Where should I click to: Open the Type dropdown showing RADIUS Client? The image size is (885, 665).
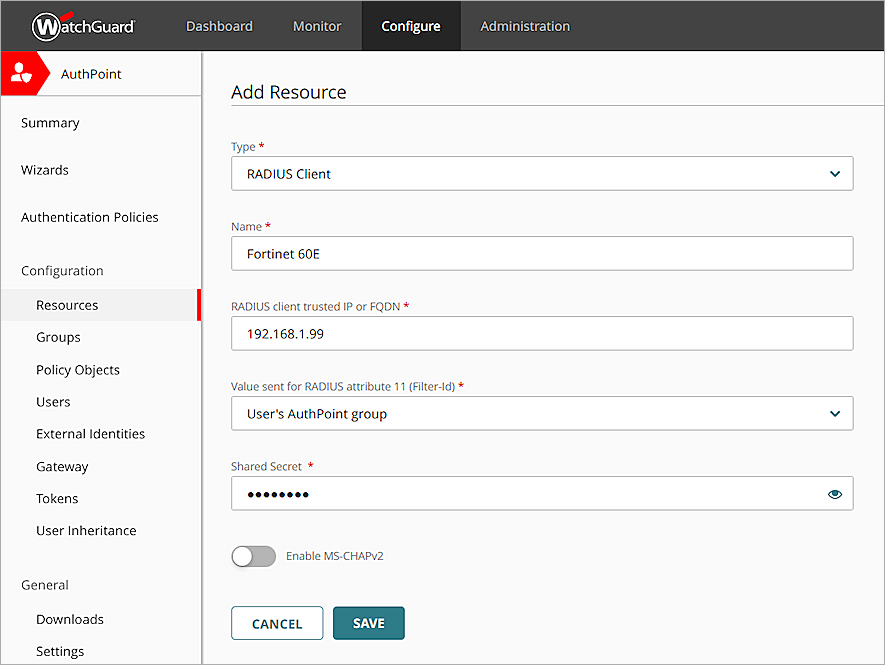point(541,173)
